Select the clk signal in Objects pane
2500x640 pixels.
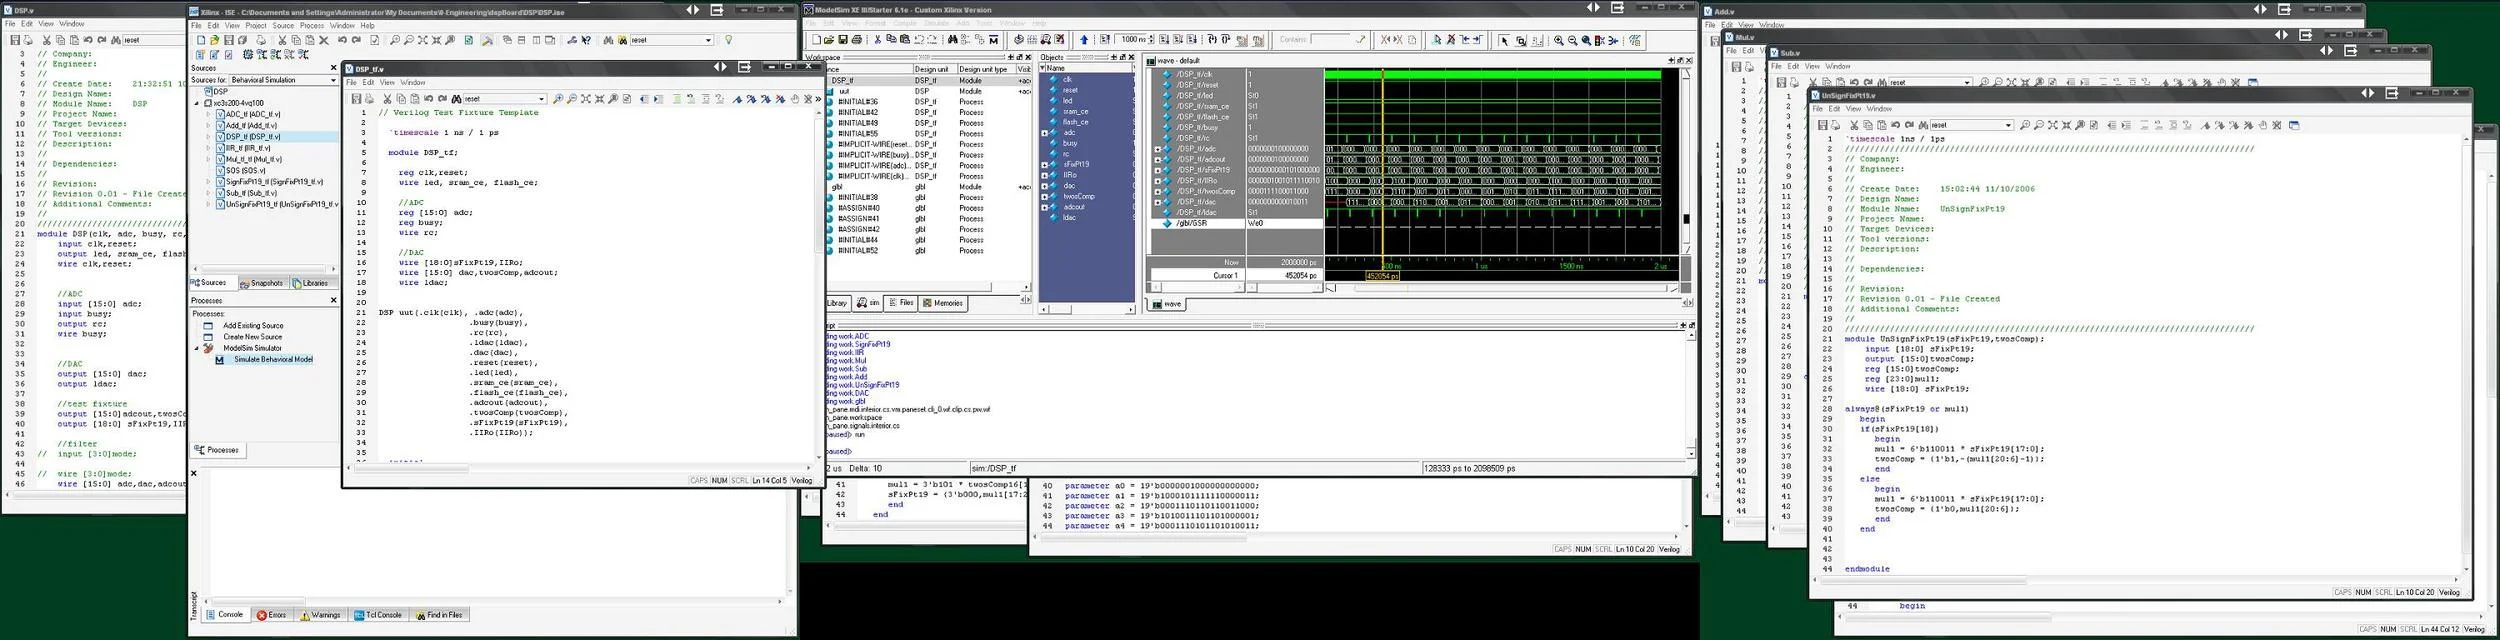[1067, 79]
